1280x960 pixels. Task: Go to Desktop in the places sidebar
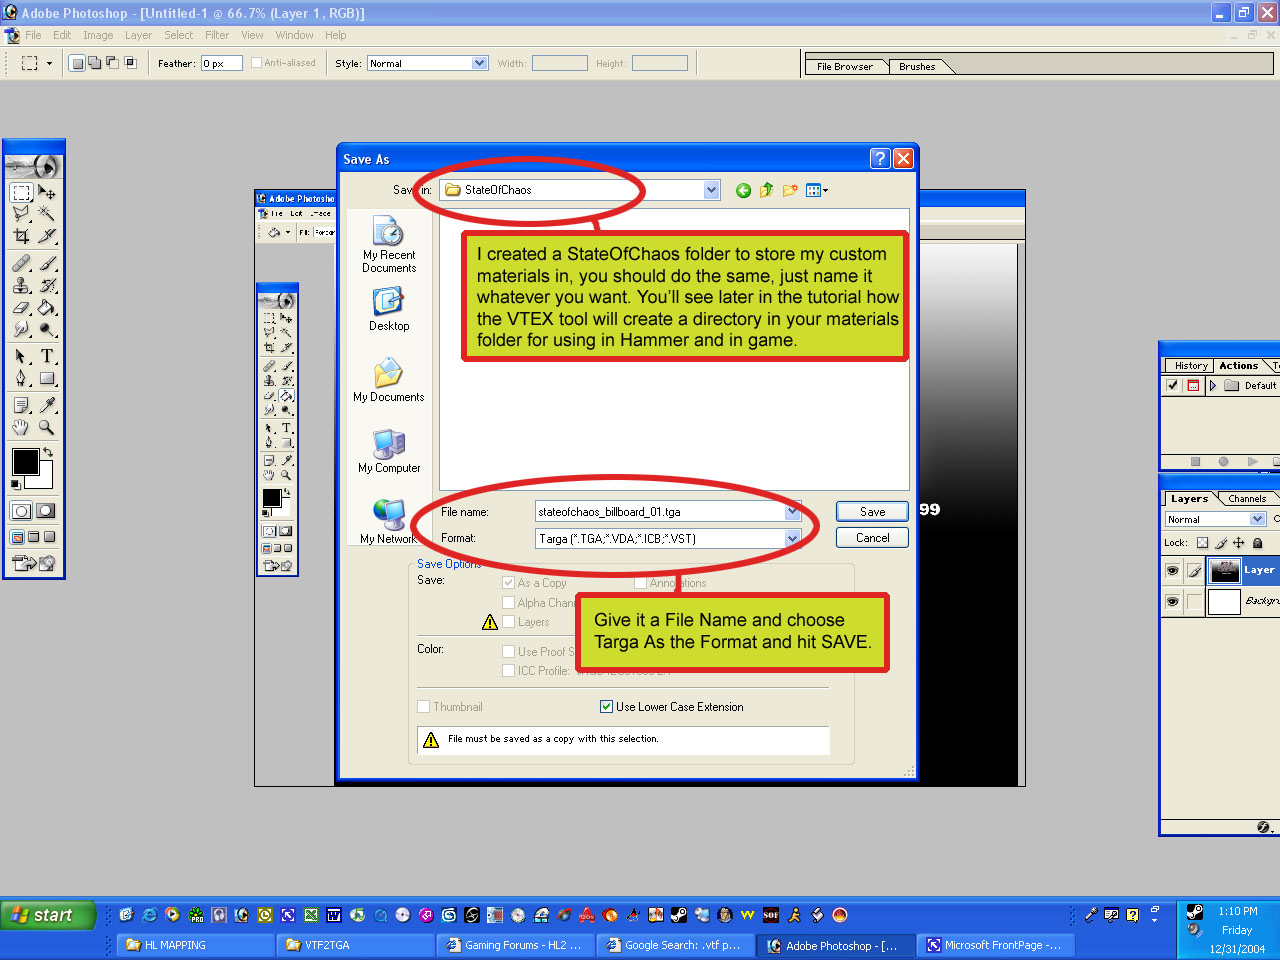point(389,309)
